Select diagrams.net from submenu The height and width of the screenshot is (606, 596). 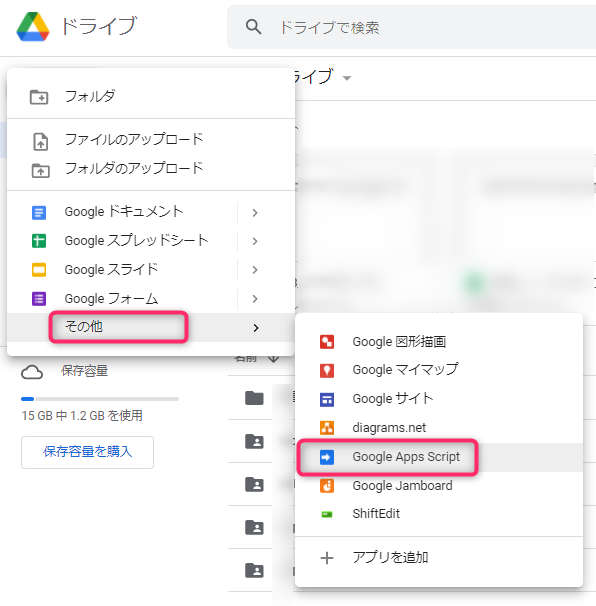[x=439, y=428]
